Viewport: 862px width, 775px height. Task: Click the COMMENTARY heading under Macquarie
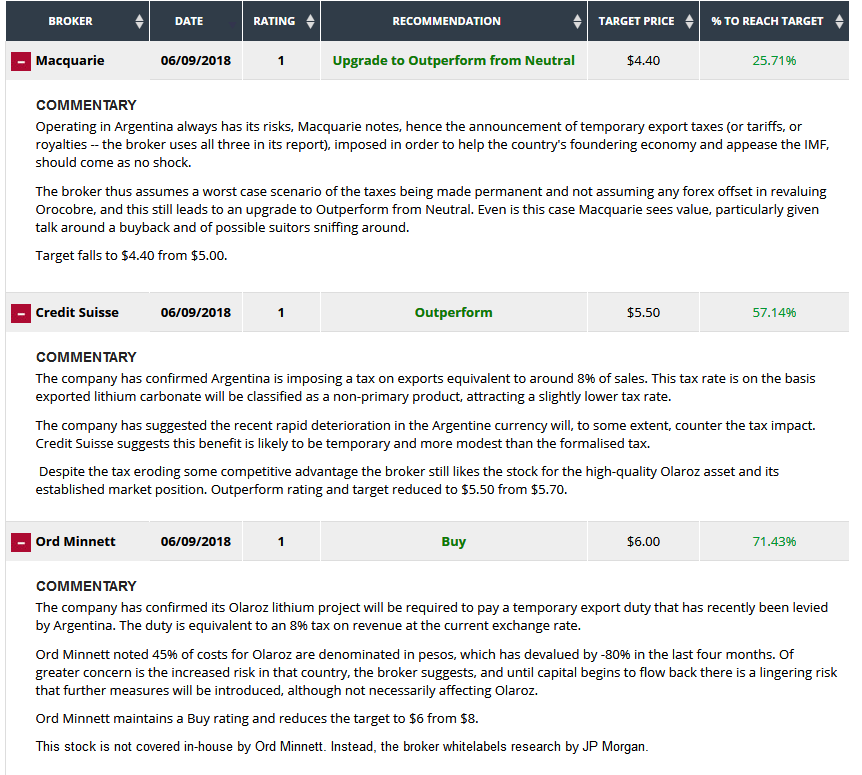[86, 105]
